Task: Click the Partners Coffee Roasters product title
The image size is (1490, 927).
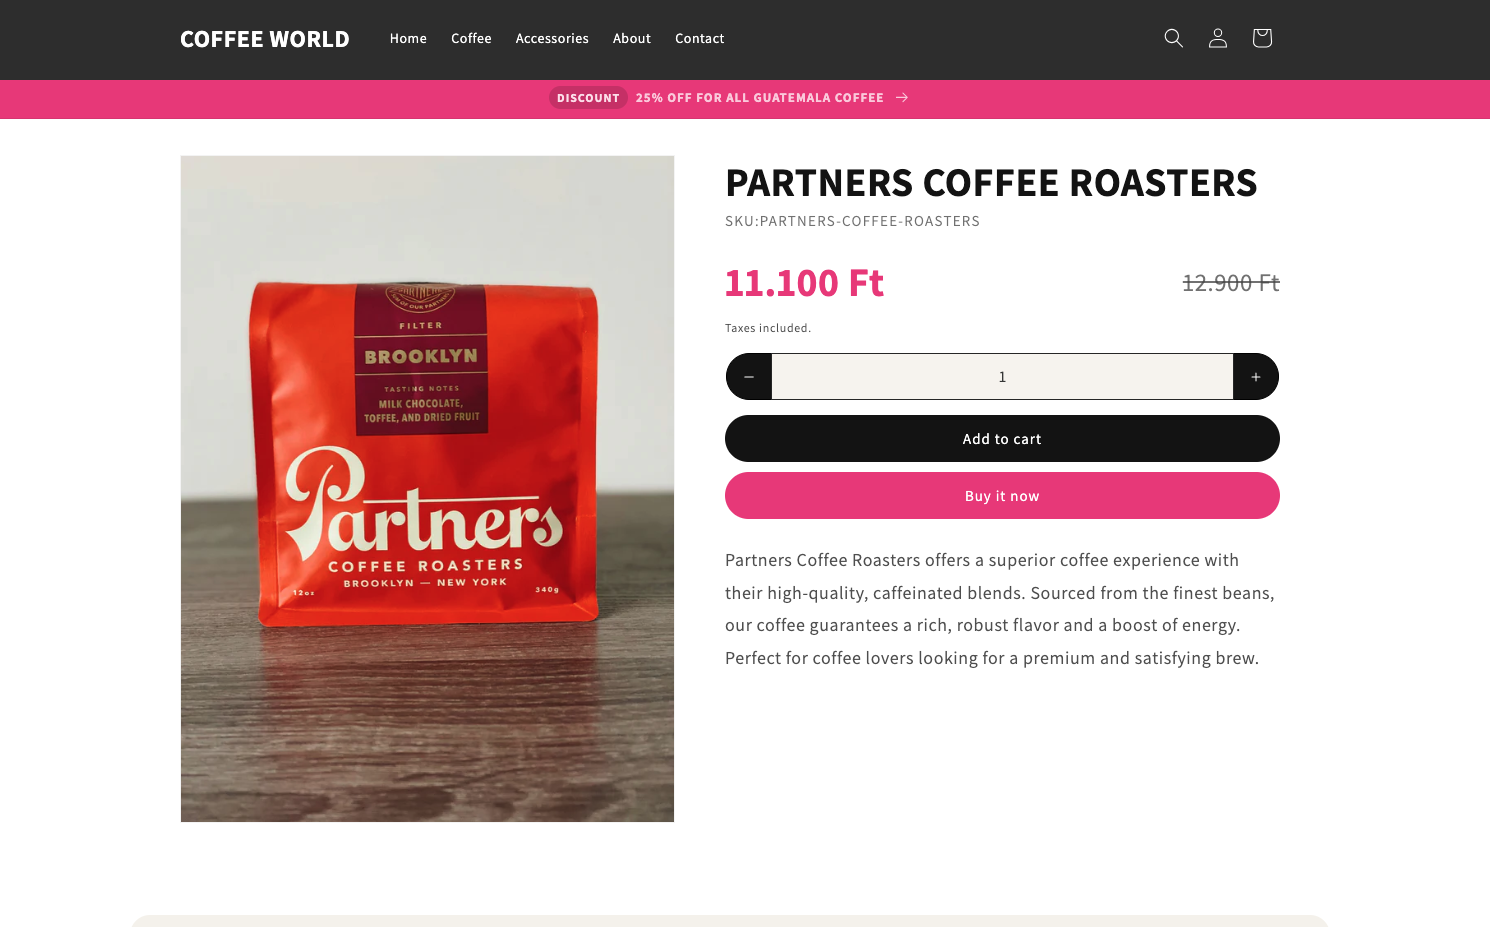Action: click(x=991, y=183)
